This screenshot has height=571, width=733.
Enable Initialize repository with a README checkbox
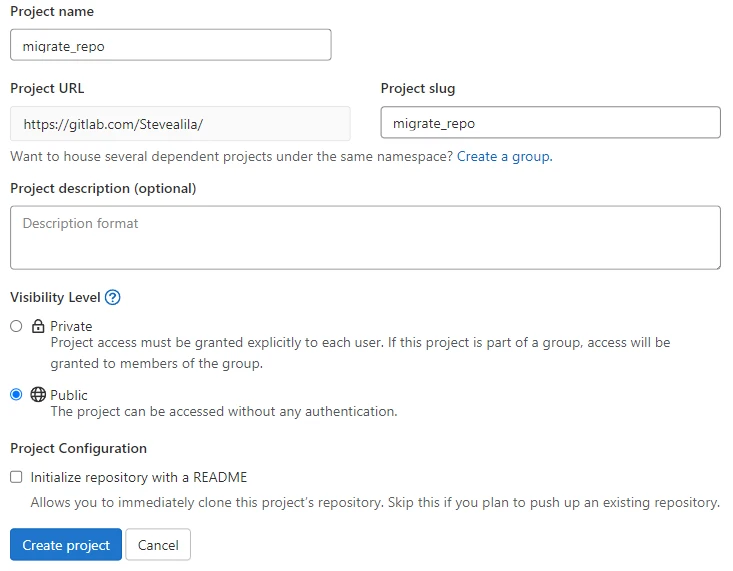[x=16, y=477]
